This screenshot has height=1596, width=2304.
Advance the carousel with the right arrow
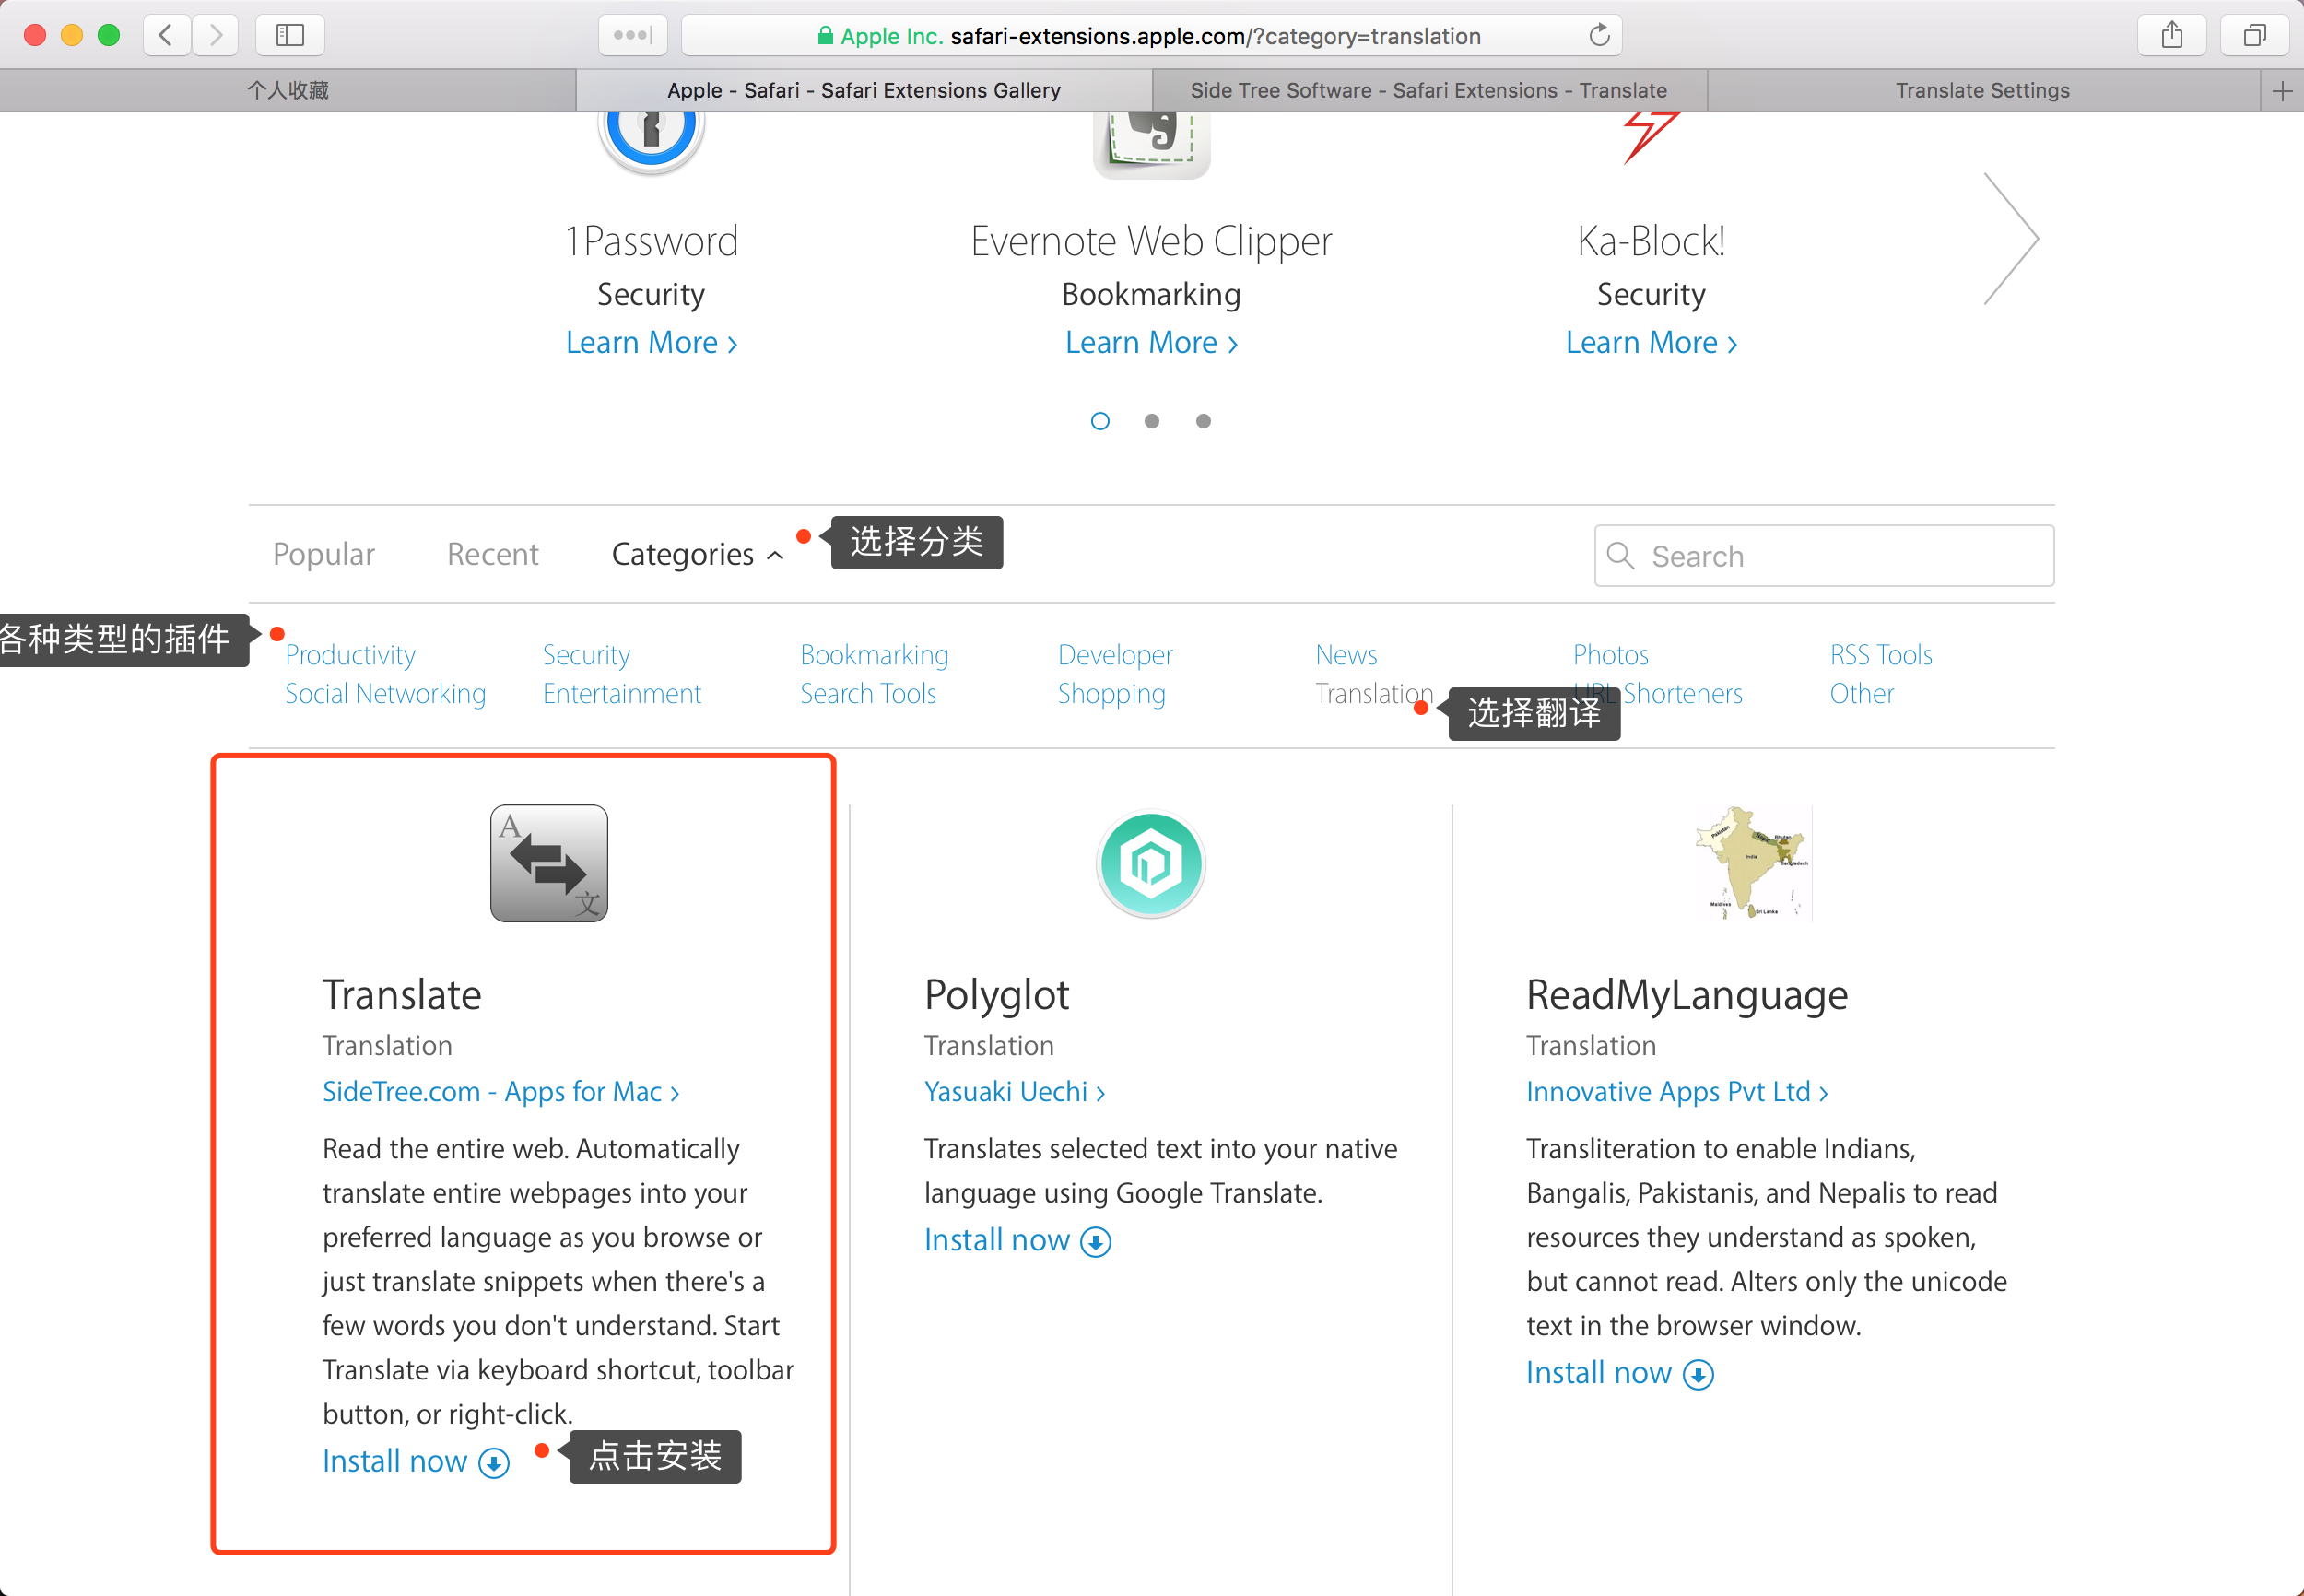(2011, 238)
